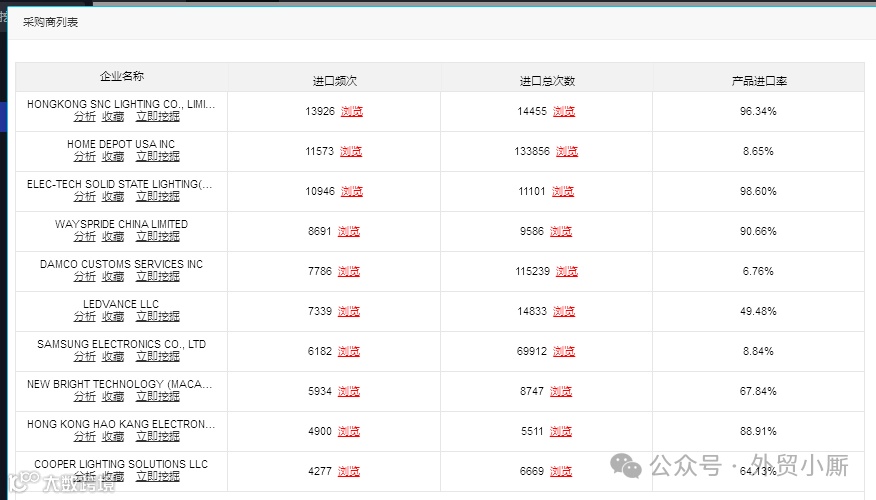The height and width of the screenshot is (500, 876).
Task: Open 浏览 link next to 14833
Action: click(x=564, y=311)
